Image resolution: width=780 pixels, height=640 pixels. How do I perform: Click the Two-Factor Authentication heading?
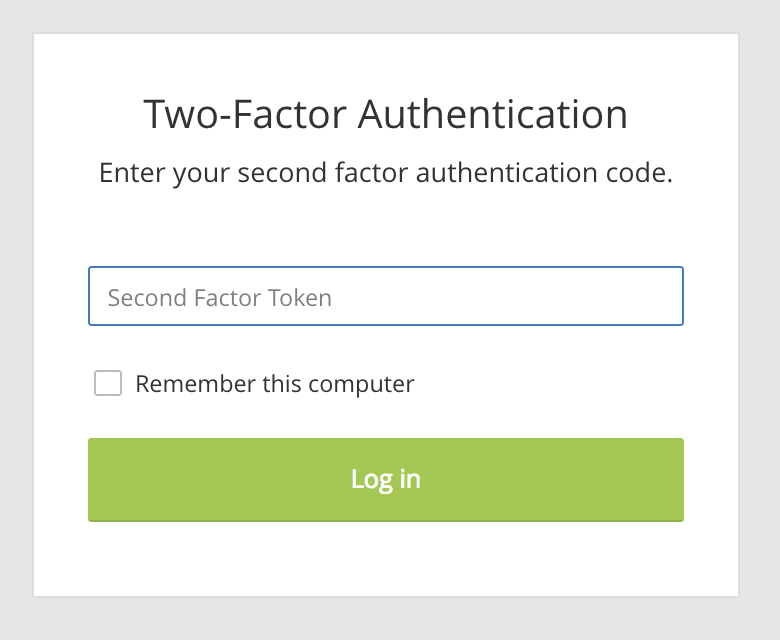pyautogui.click(x=386, y=114)
